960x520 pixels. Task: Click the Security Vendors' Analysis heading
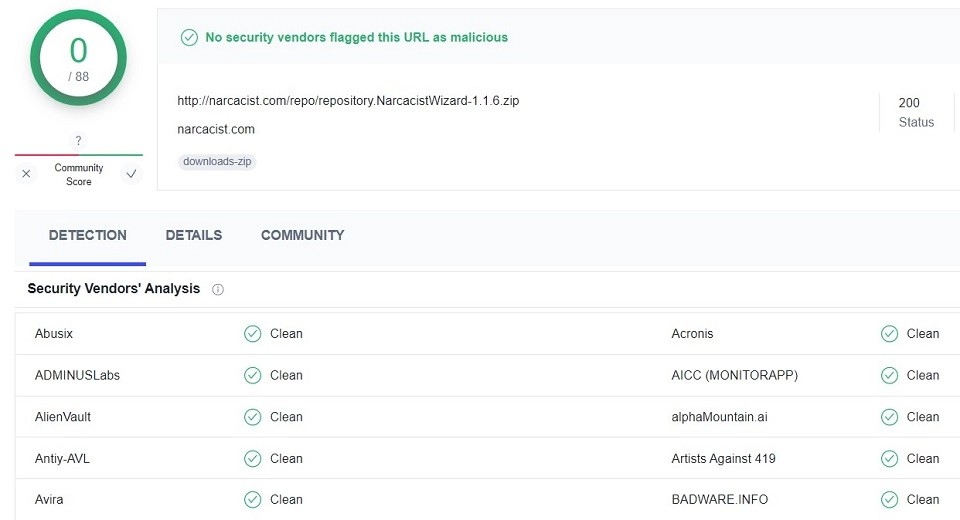[113, 288]
